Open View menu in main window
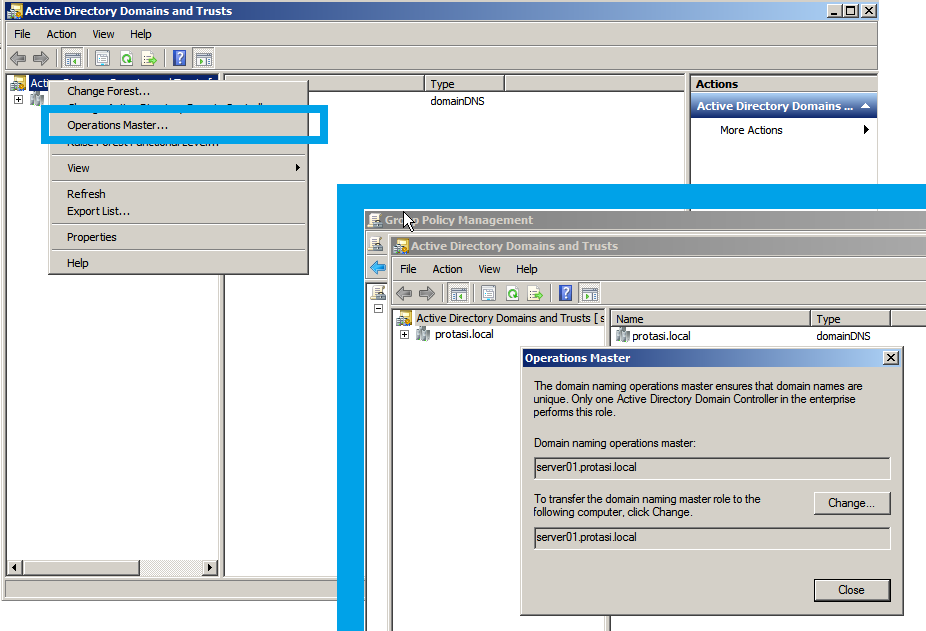 (103, 34)
